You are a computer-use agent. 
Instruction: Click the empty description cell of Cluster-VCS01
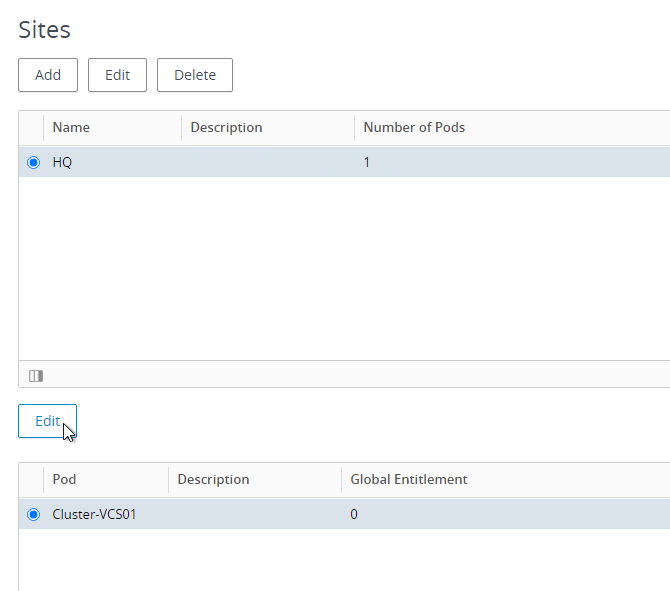click(255, 514)
